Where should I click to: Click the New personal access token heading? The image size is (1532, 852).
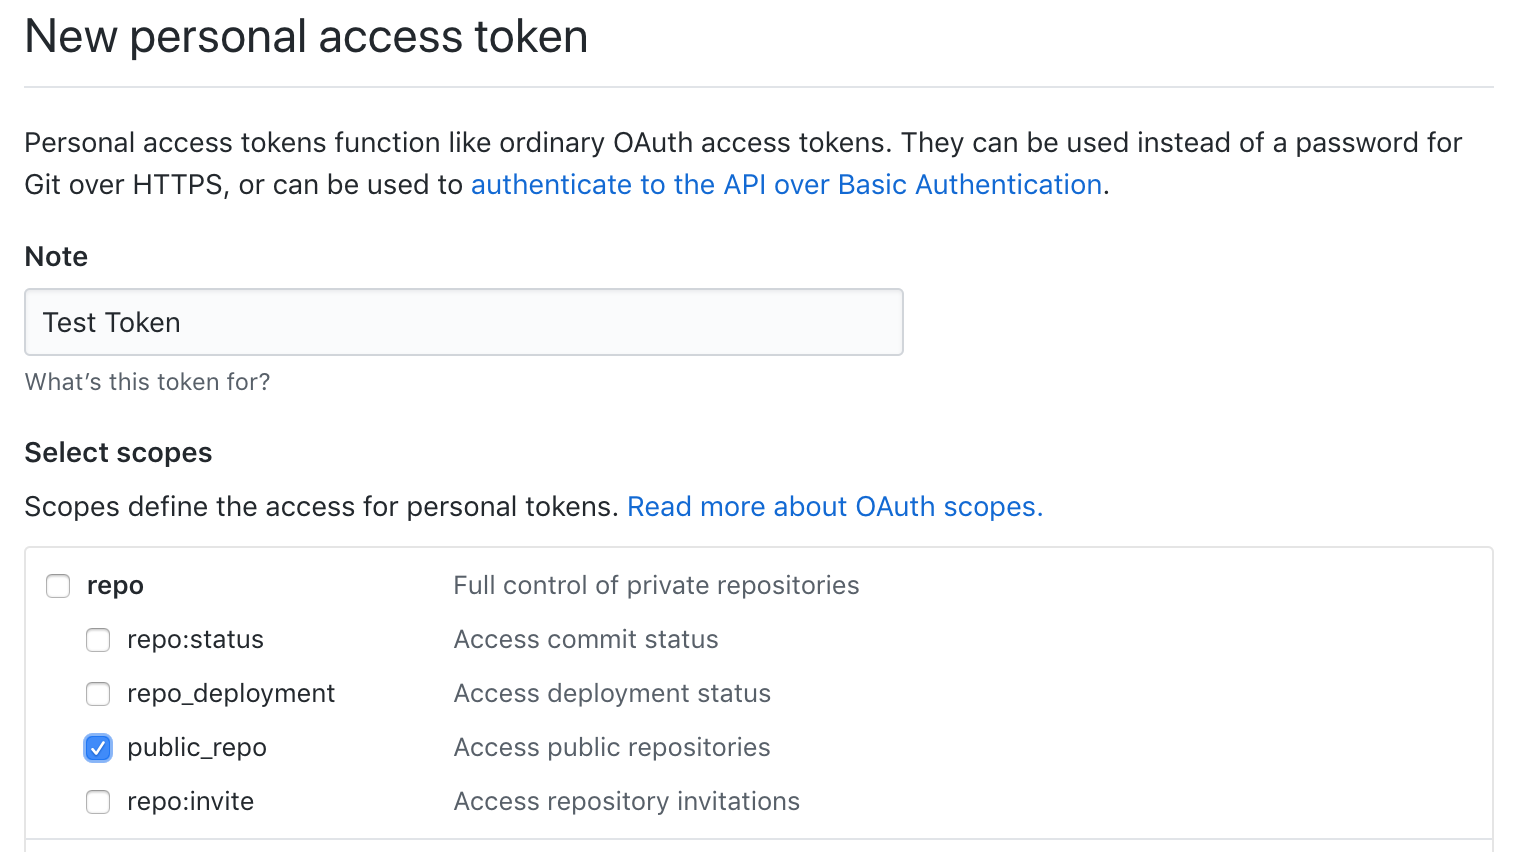coord(306,37)
